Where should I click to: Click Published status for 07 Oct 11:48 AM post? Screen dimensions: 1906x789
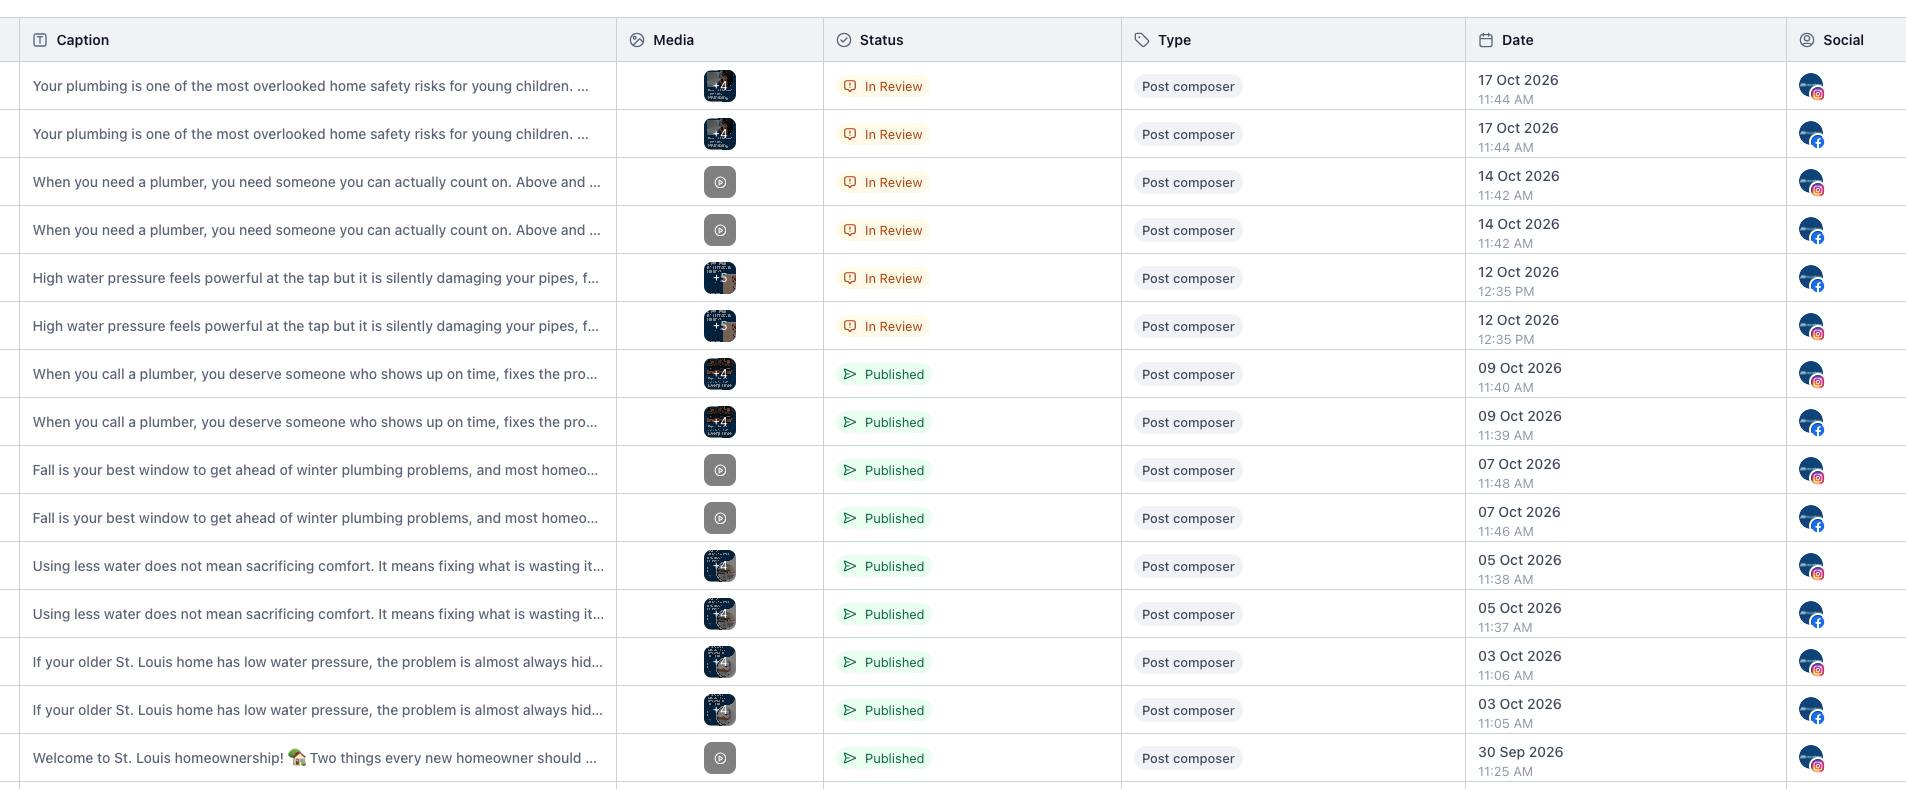(884, 470)
